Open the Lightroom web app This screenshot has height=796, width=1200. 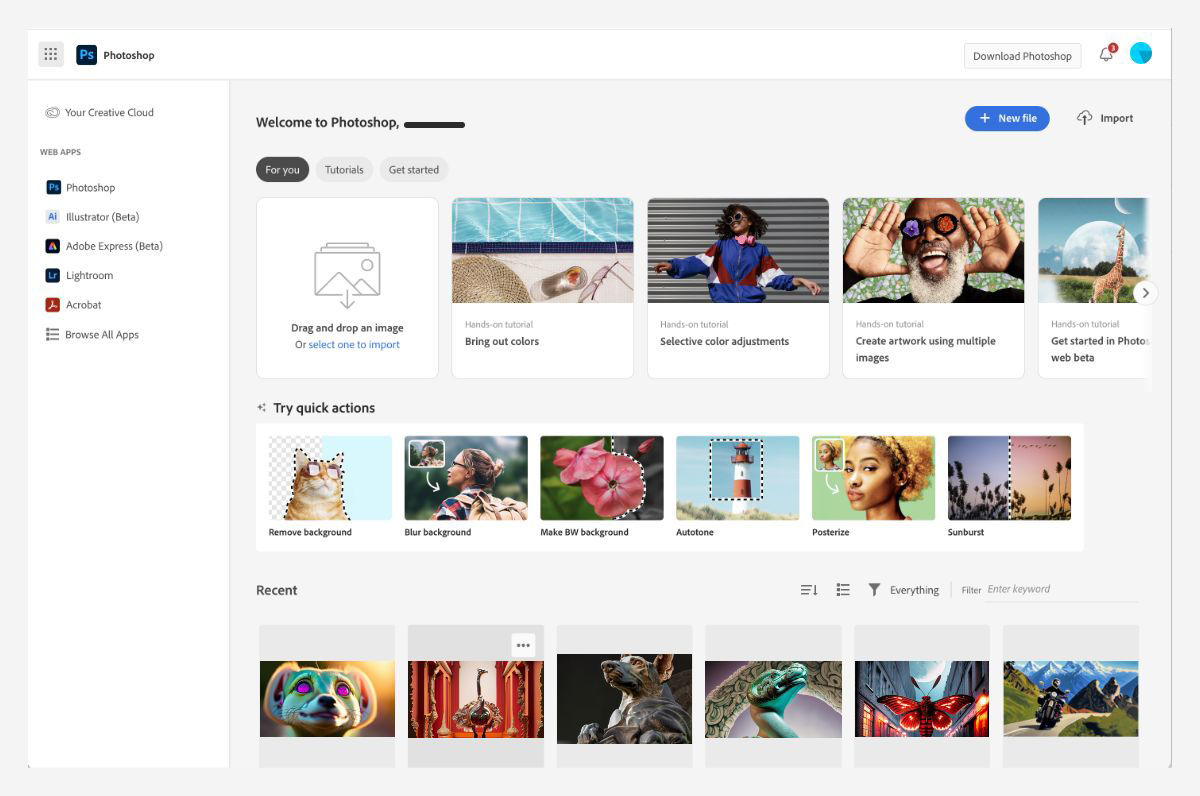coord(92,275)
